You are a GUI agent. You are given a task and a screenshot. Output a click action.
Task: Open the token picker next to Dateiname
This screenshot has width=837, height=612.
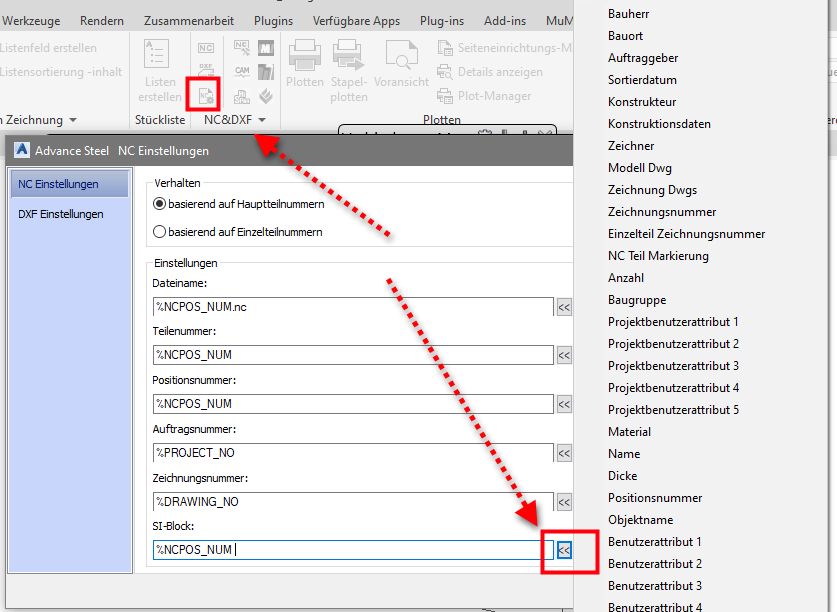pyautogui.click(x=563, y=306)
